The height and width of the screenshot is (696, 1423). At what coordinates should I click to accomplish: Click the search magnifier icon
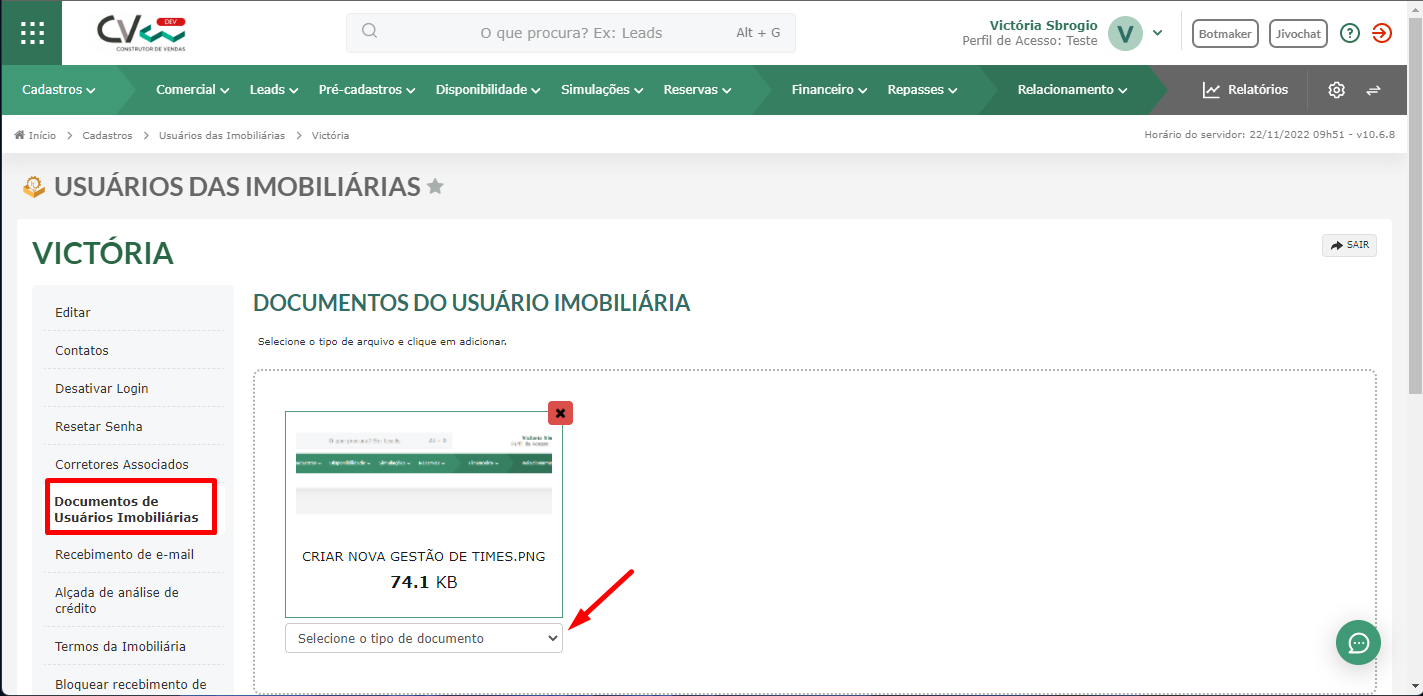coord(369,31)
